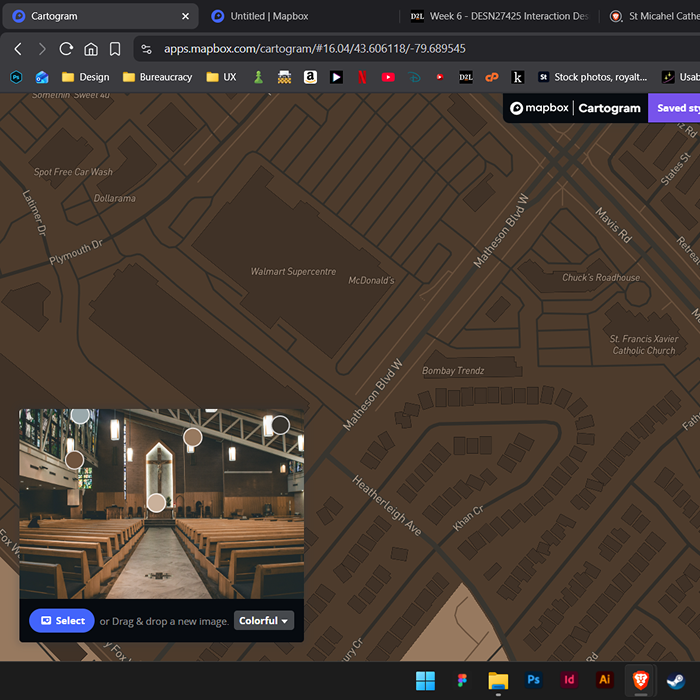Viewport: 700px width, 700px height.
Task: Click the Bombay Trendz map label
Action: click(453, 371)
